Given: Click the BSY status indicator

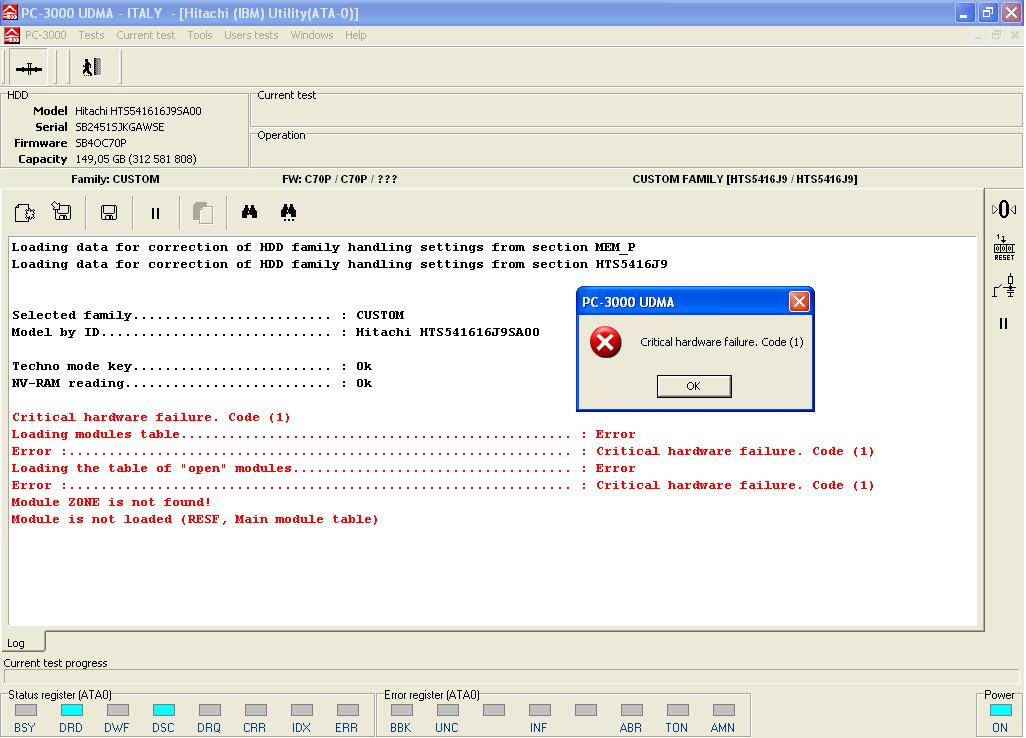Looking at the screenshot, I should [x=25, y=710].
